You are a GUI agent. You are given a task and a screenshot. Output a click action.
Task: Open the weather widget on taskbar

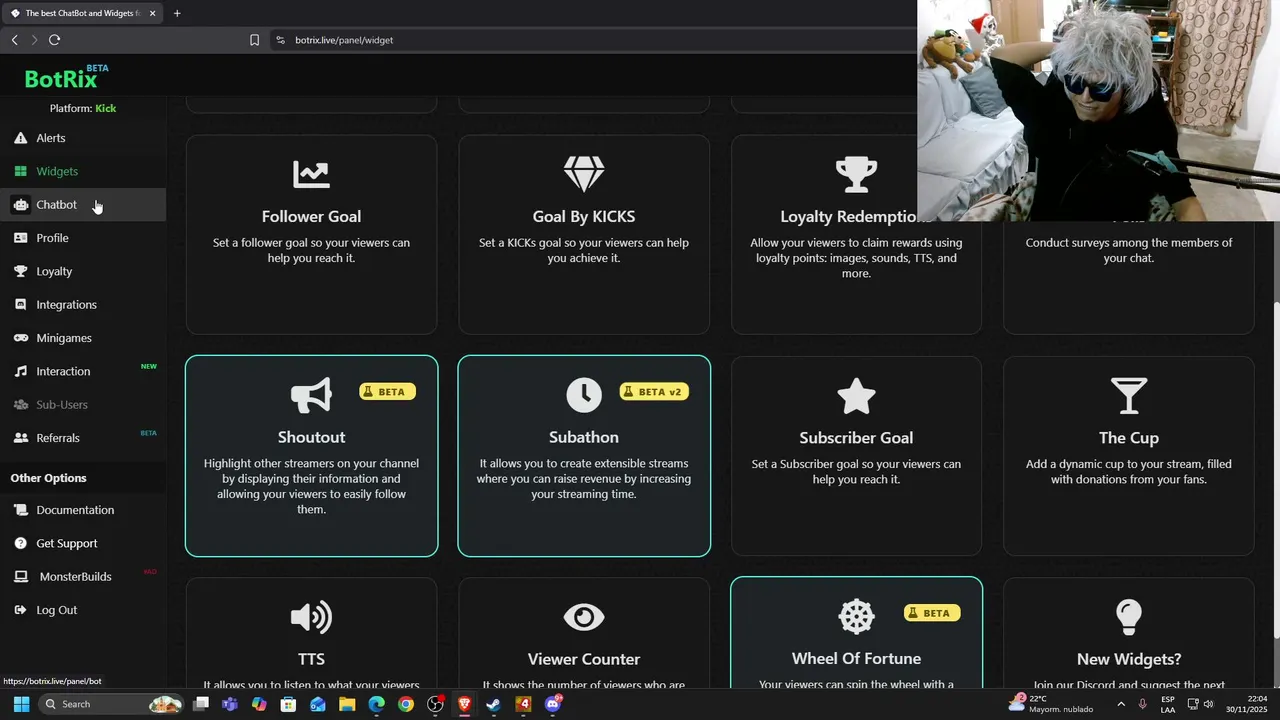pyautogui.click(x=1051, y=704)
